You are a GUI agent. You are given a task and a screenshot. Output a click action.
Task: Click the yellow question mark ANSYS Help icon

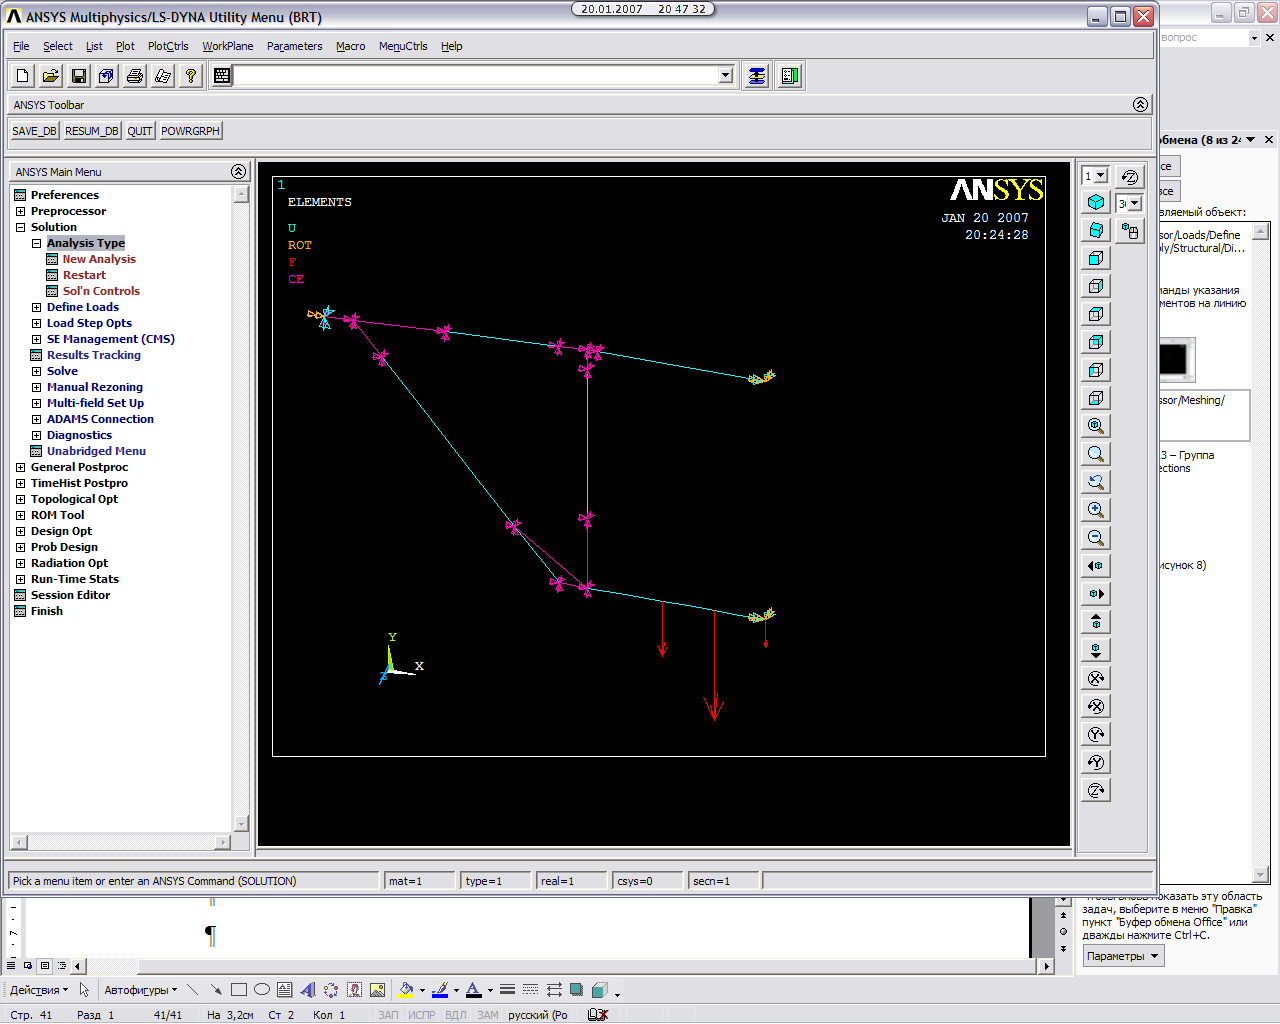(191, 76)
